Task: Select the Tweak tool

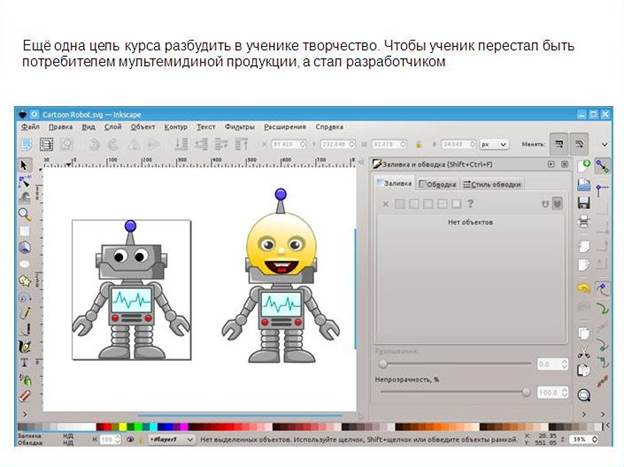Action: coord(24,198)
